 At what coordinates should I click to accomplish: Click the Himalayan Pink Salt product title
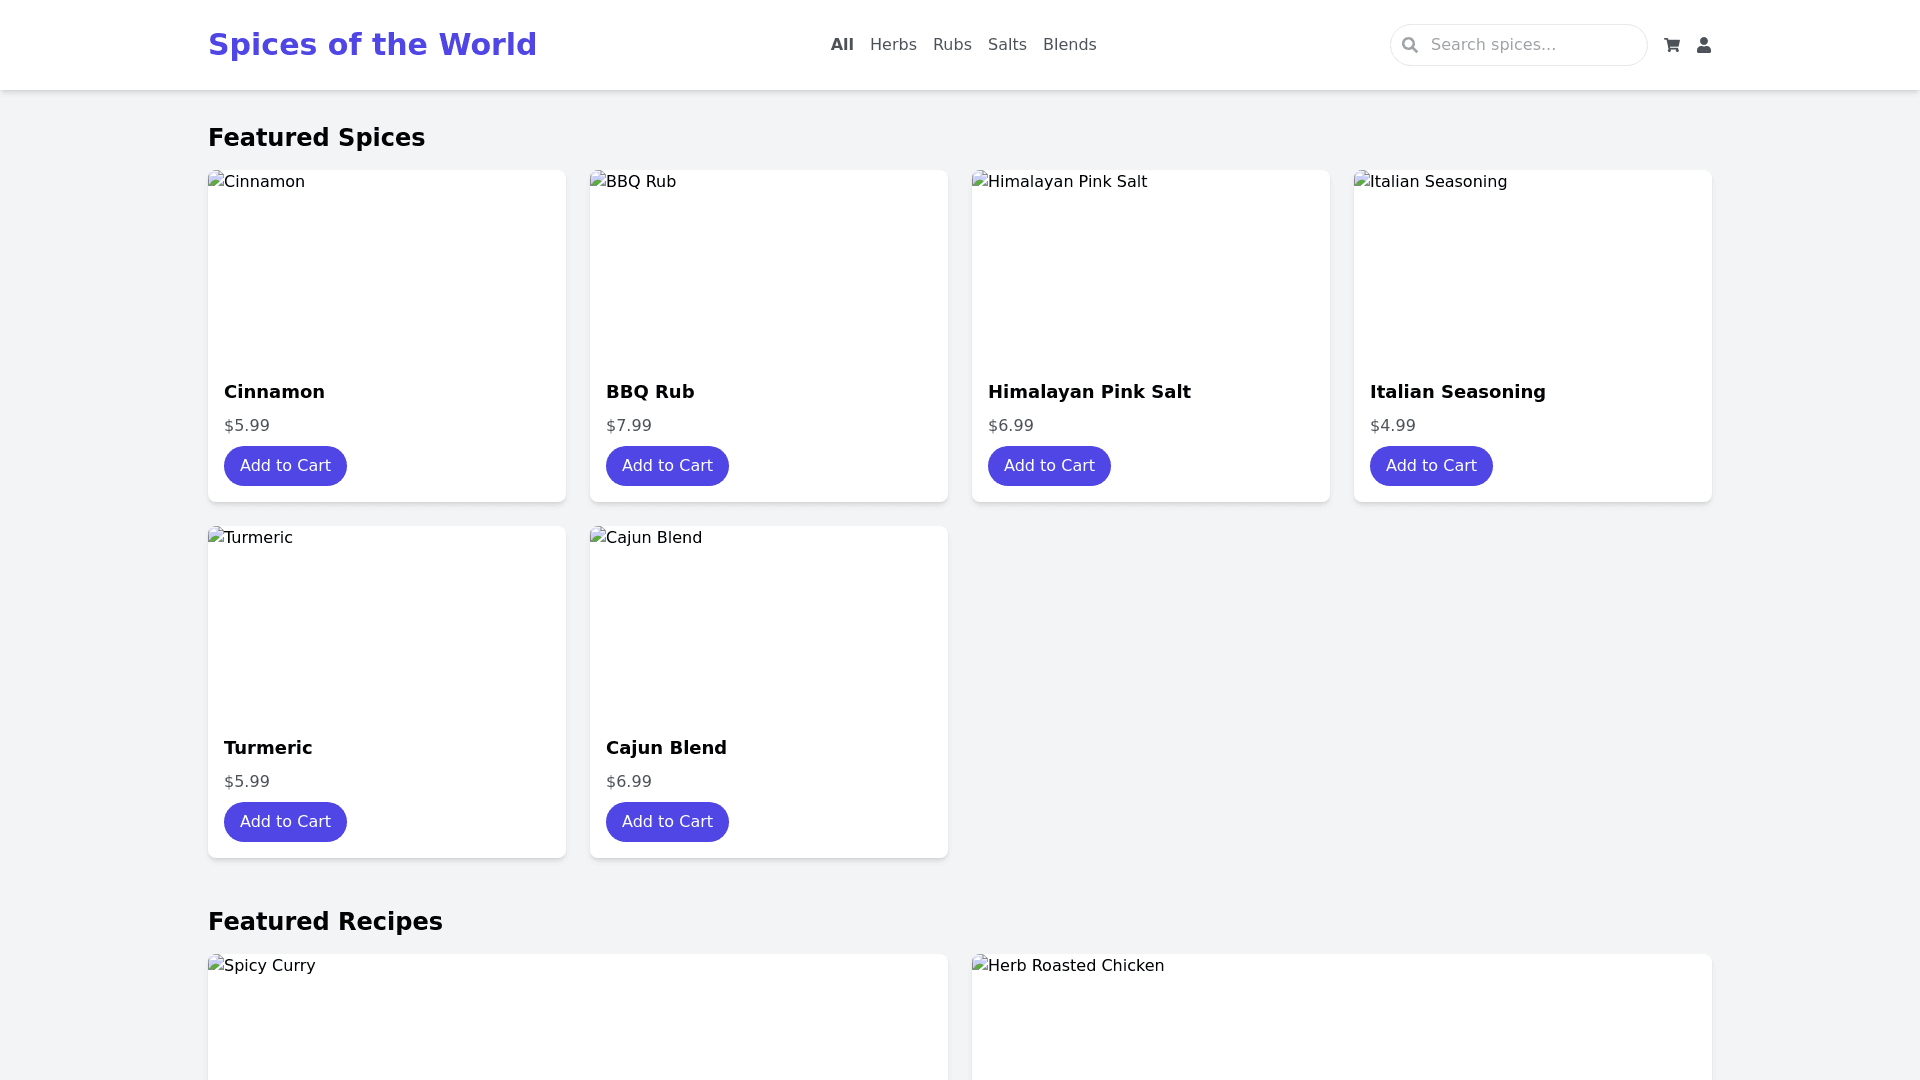pyautogui.click(x=1089, y=392)
